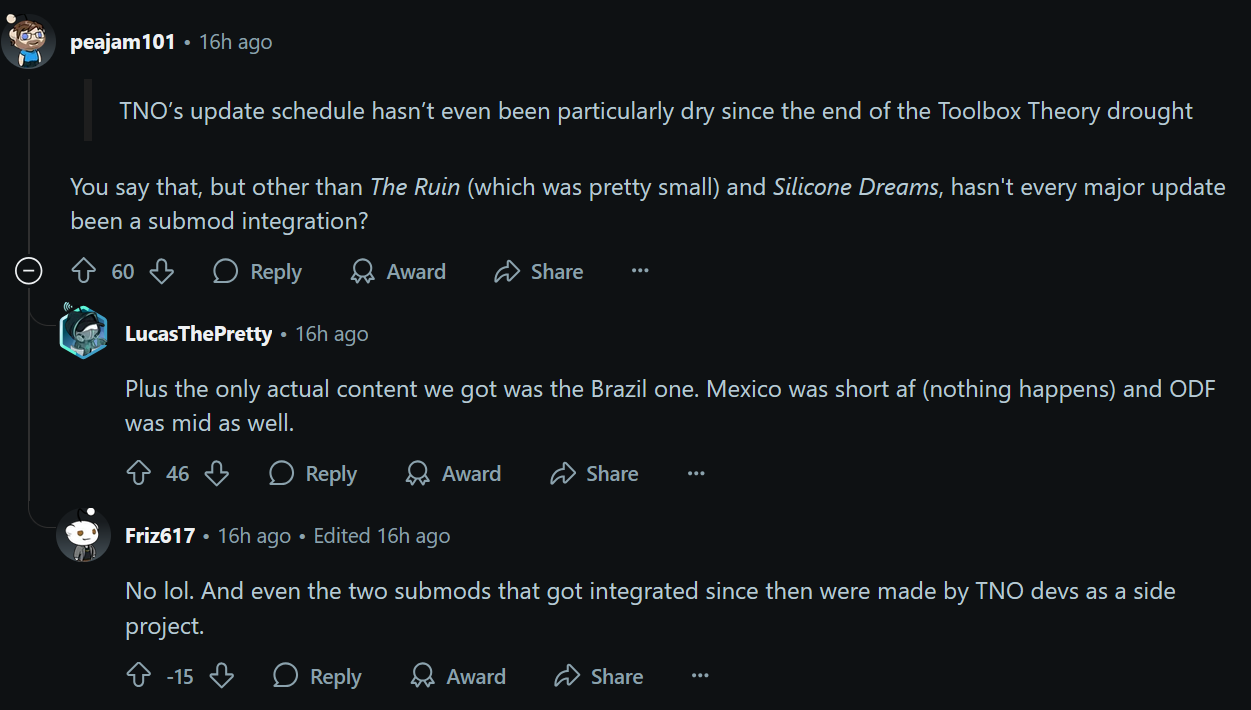Collapse peajam101's comment thread
1251x710 pixels.
click(x=29, y=271)
